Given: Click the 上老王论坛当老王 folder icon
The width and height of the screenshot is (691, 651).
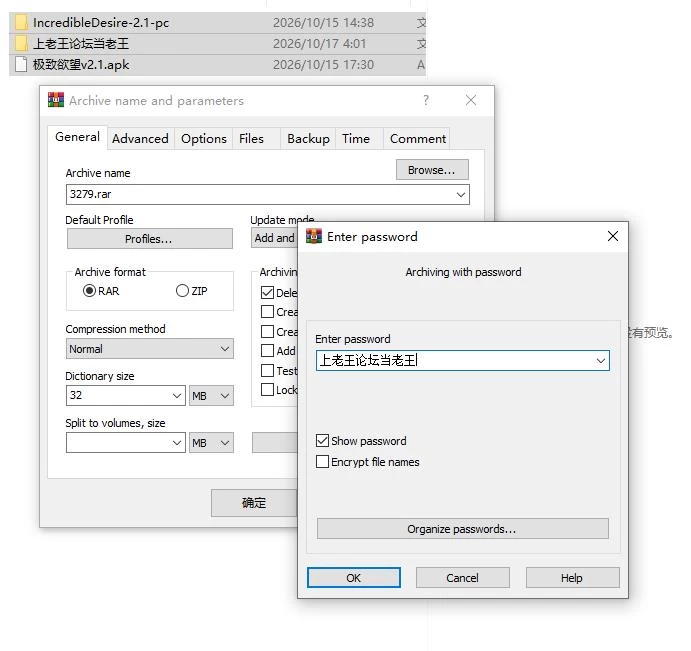Looking at the screenshot, I should coord(21,43).
